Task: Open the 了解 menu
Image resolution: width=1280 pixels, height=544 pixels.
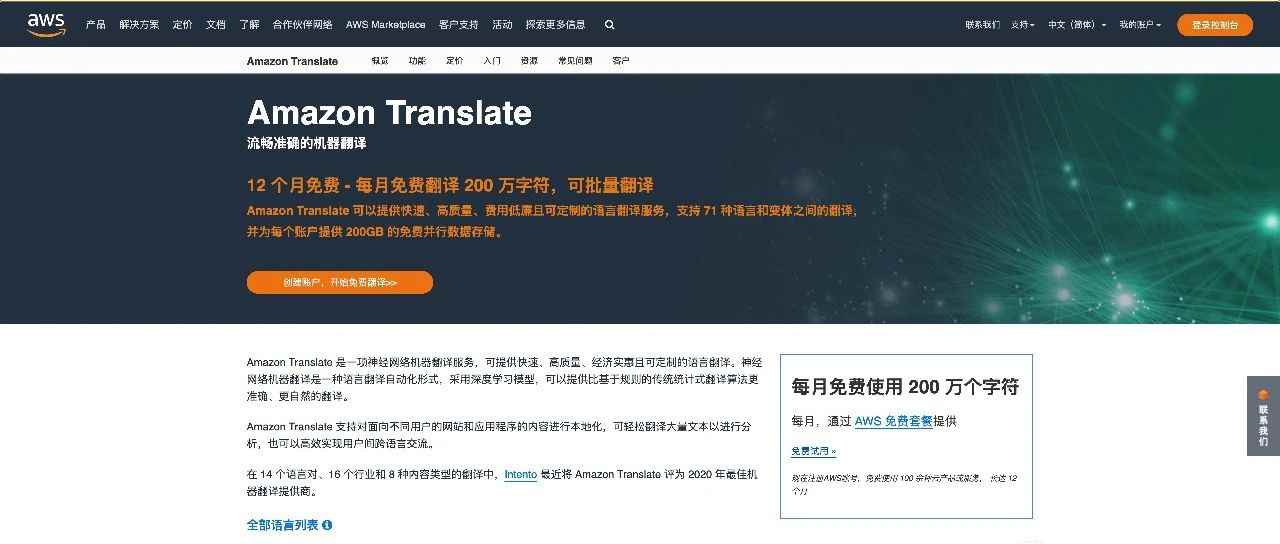Action: pos(249,25)
